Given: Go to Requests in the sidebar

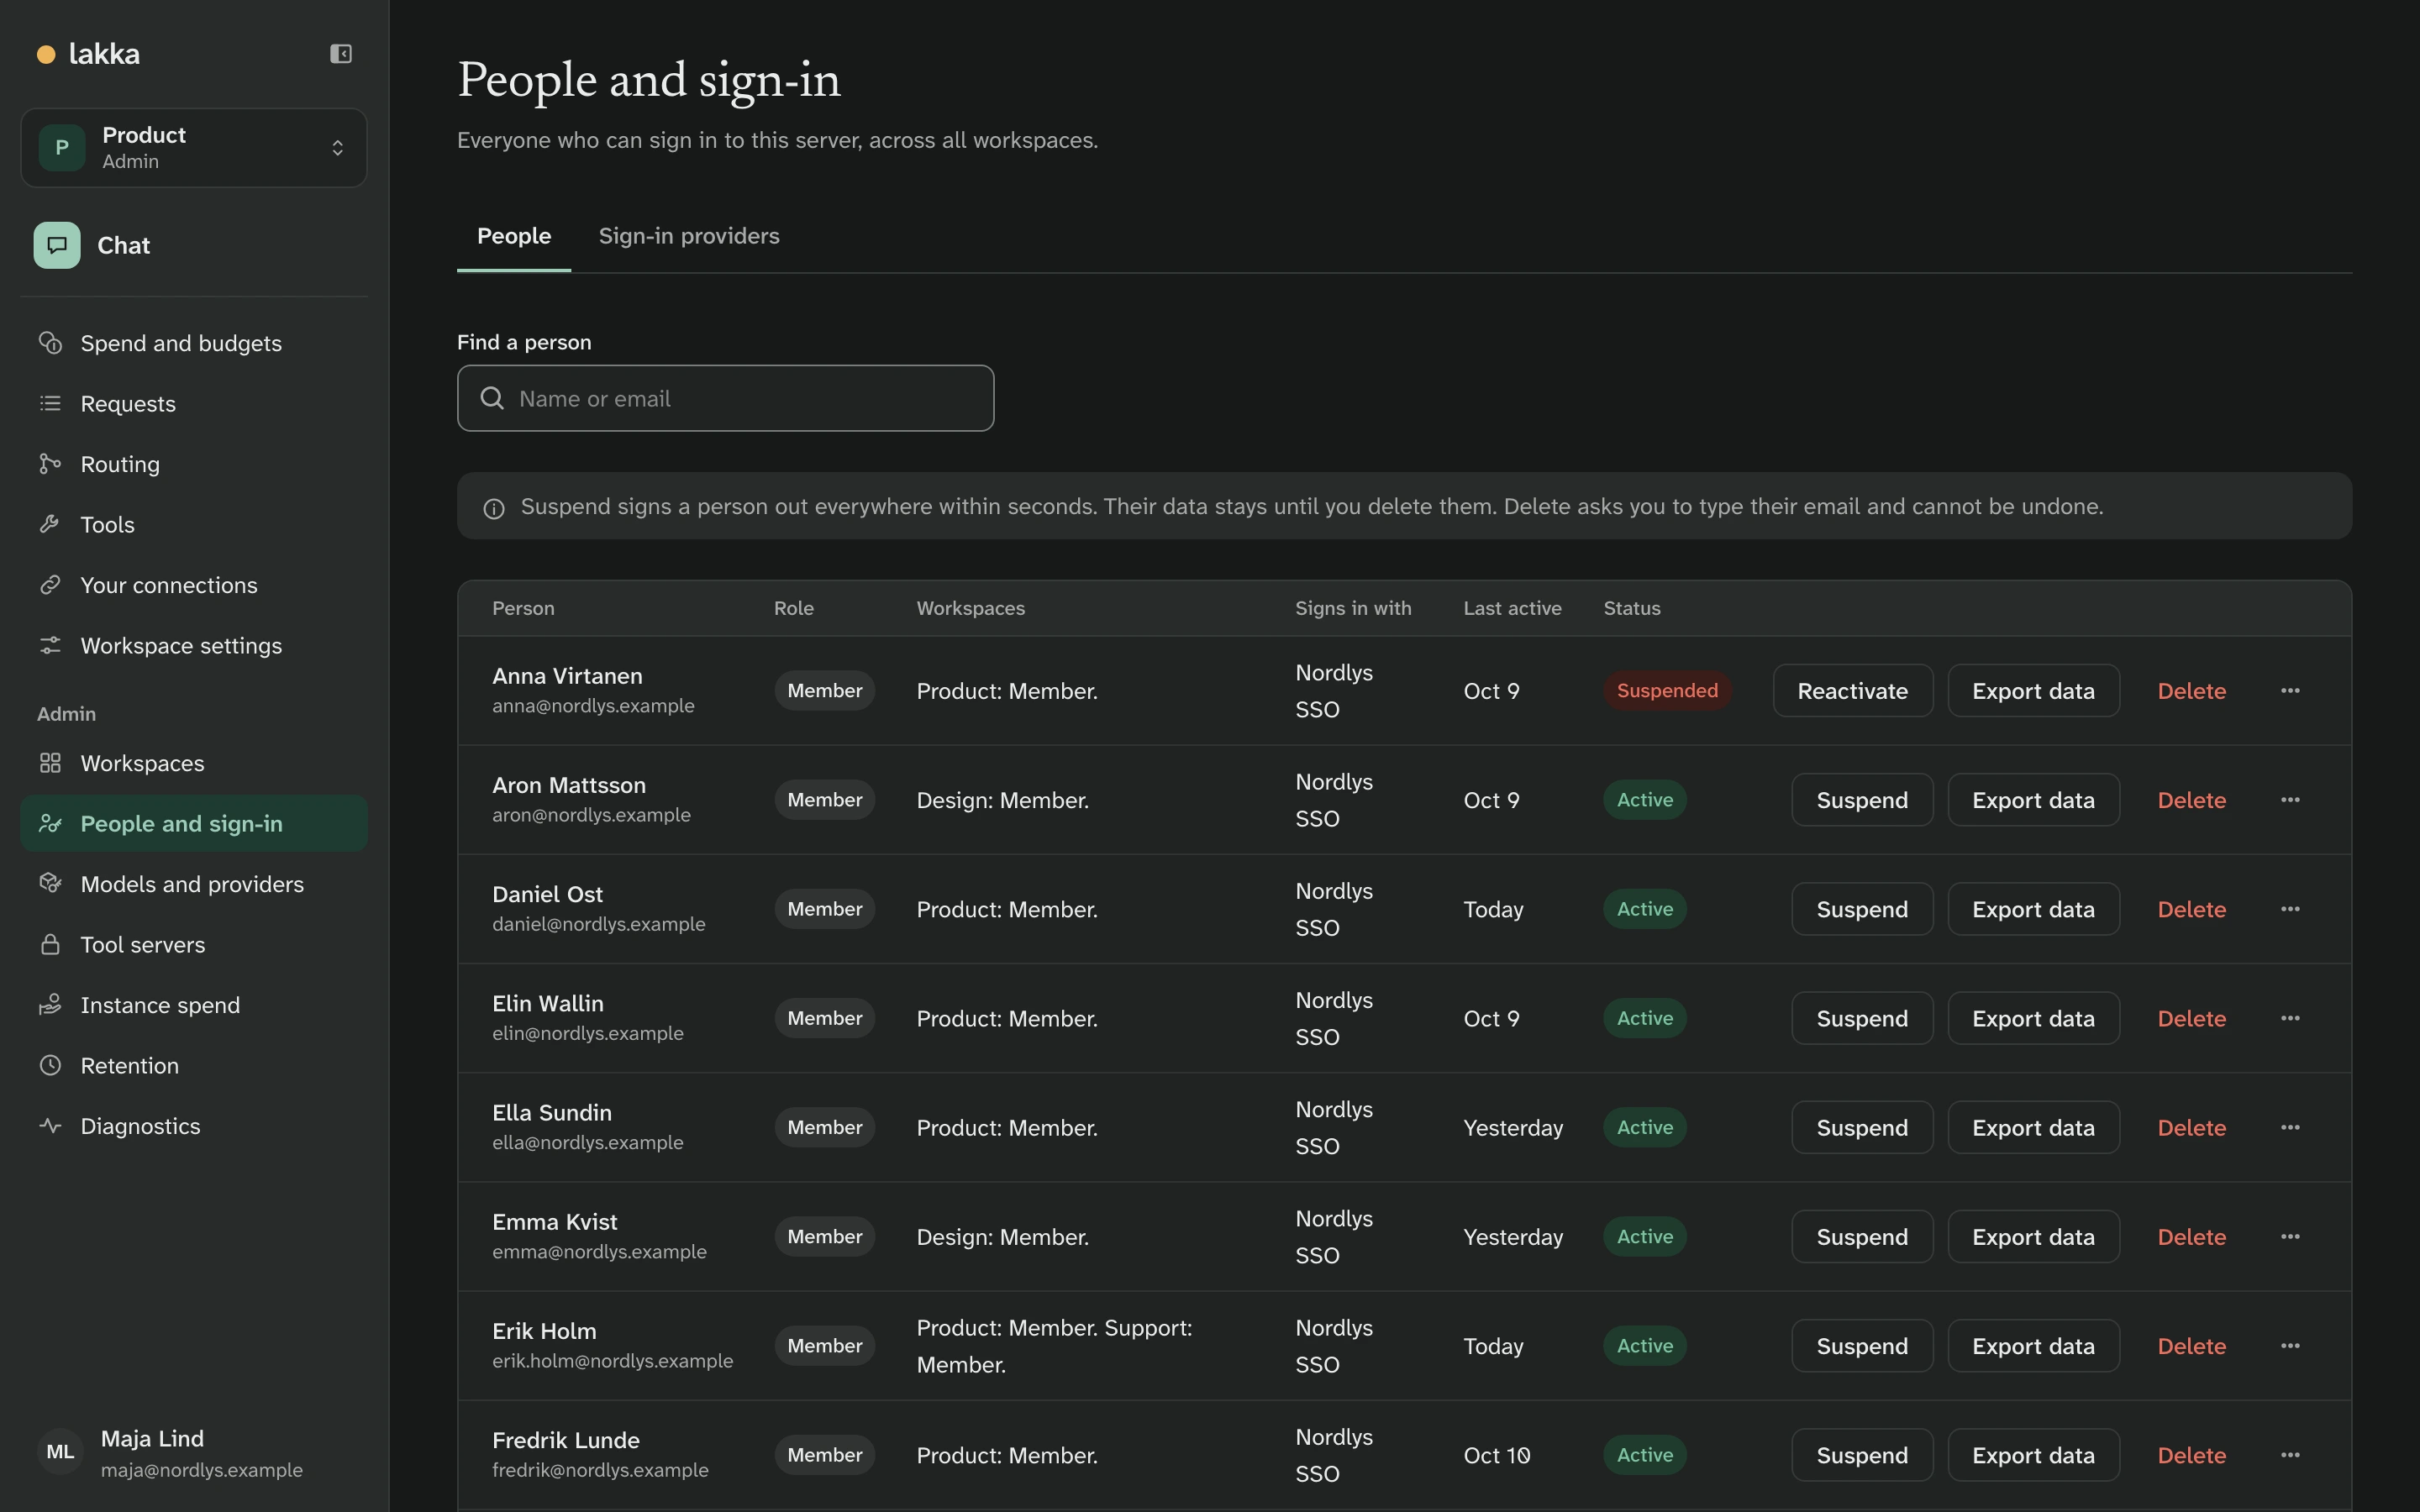Looking at the screenshot, I should [194, 404].
